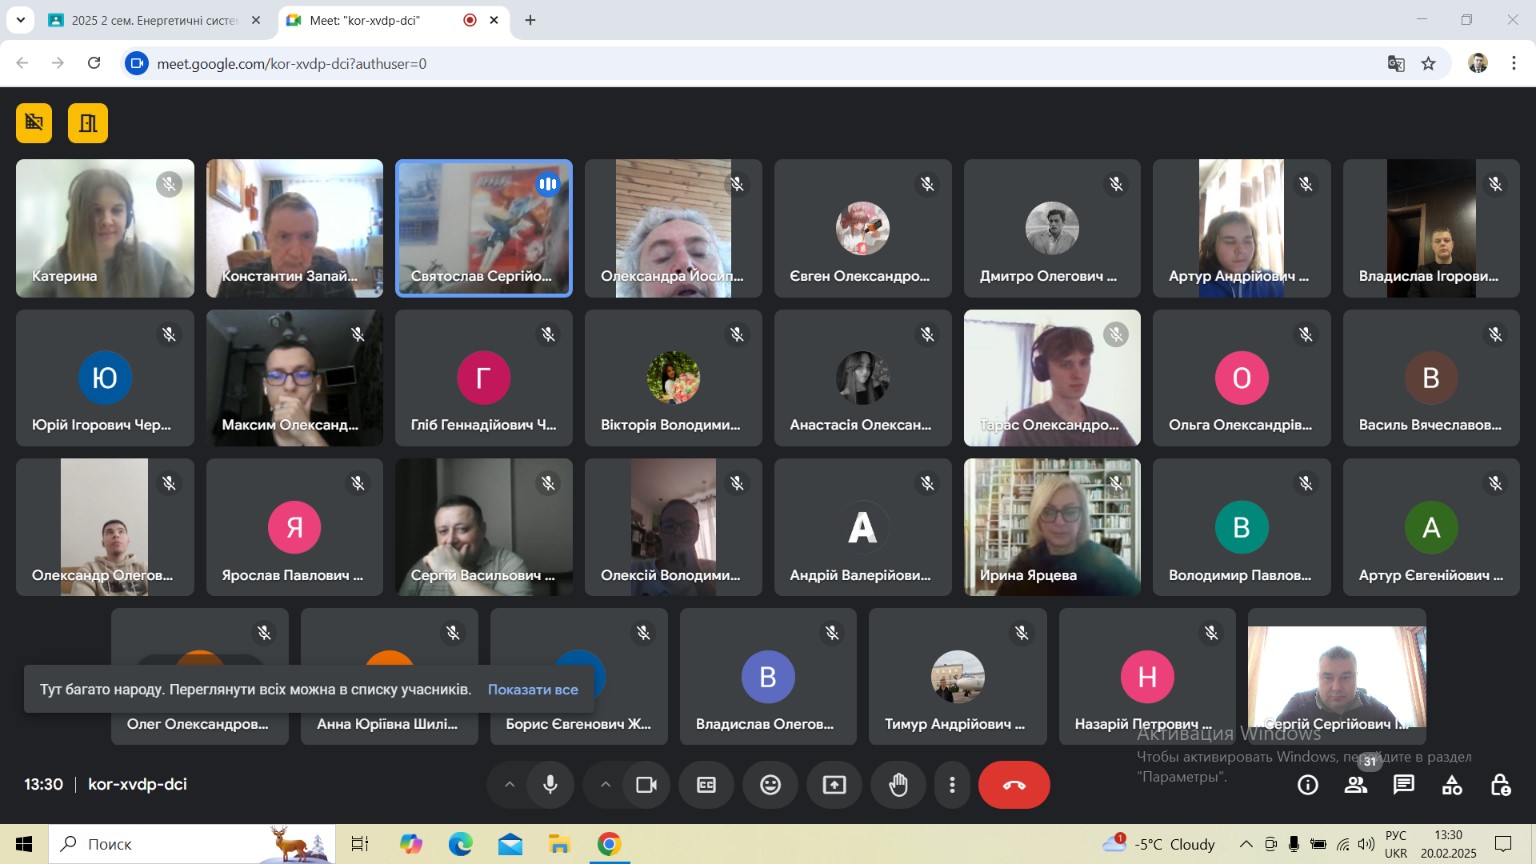Image resolution: width=1536 pixels, height=864 pixels.
Task: Open Microsoft Edge from the taskbar
Action: (x=461, y=844)
